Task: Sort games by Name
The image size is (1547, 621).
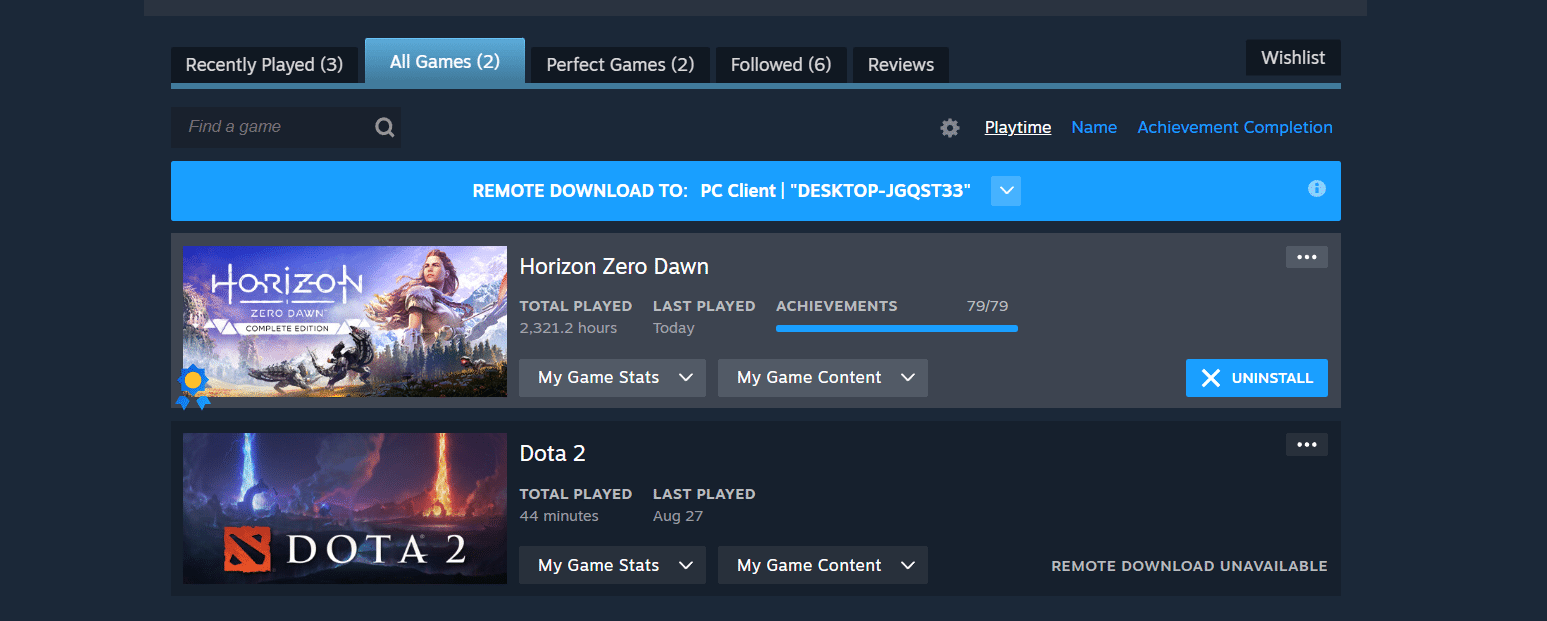Action: [1094, 128]
